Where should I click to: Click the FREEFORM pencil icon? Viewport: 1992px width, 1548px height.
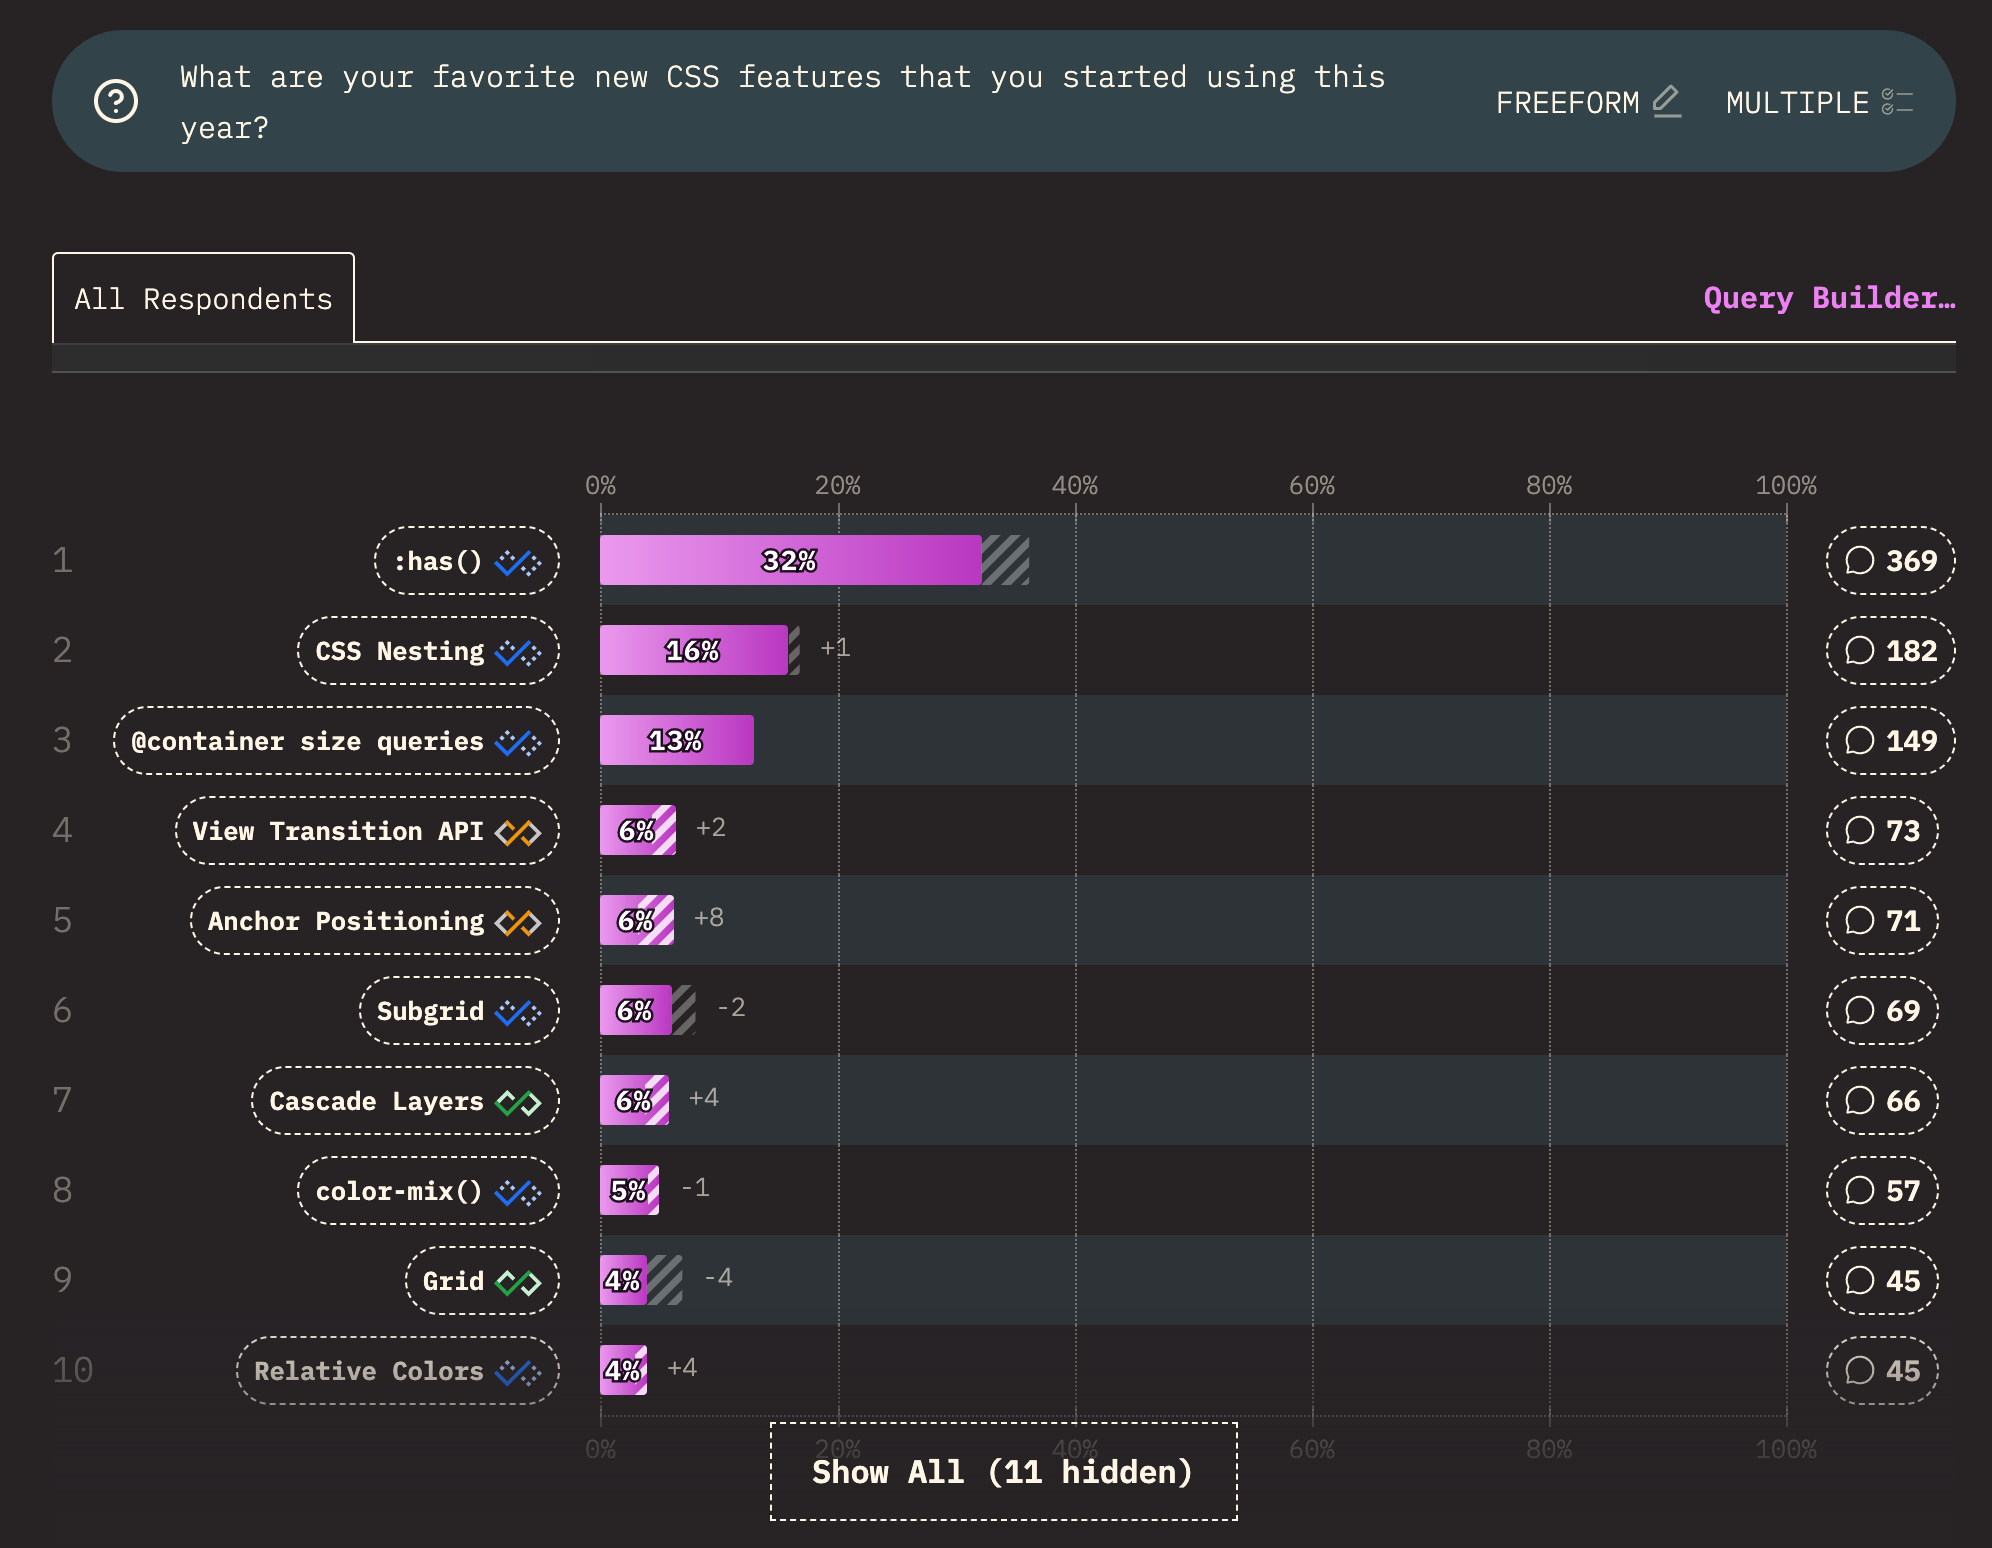pos(1667,102)
